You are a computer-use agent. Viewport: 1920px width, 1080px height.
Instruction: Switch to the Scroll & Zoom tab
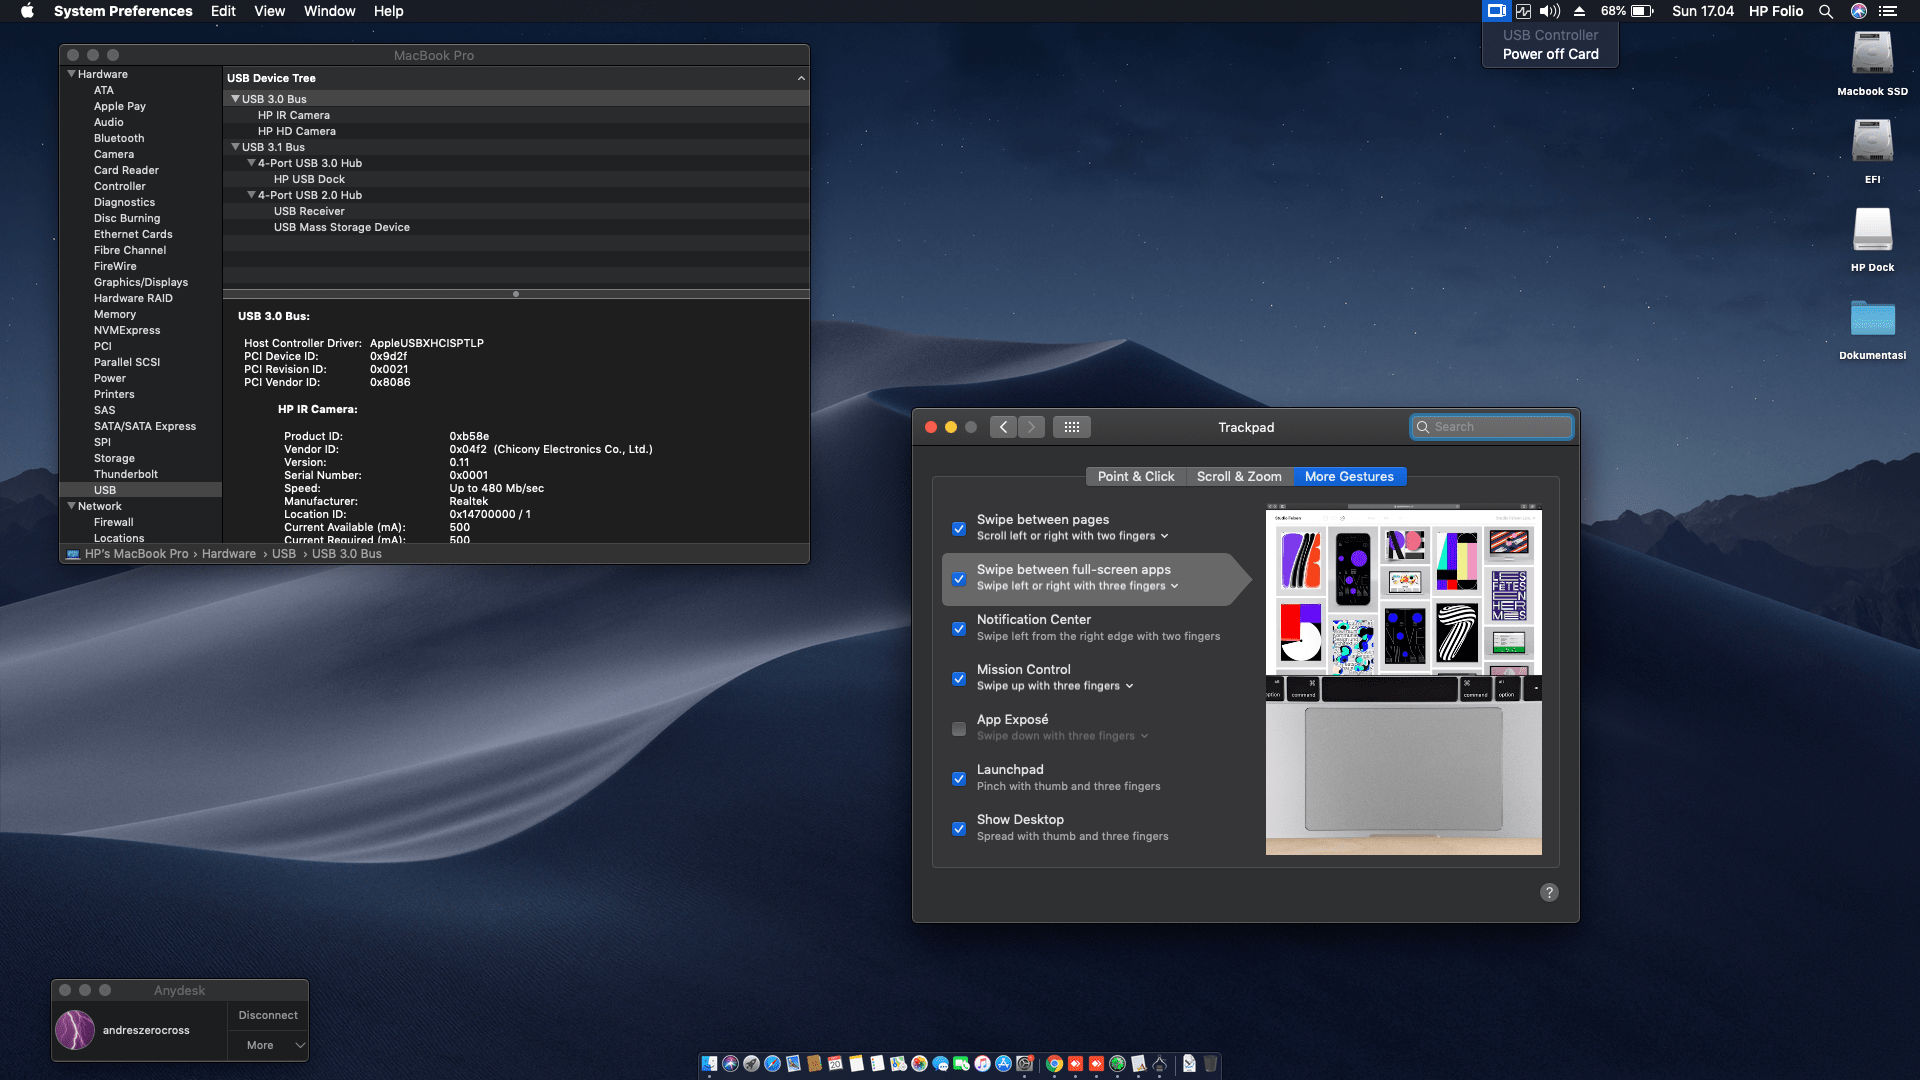click(x=1239, y=477)
